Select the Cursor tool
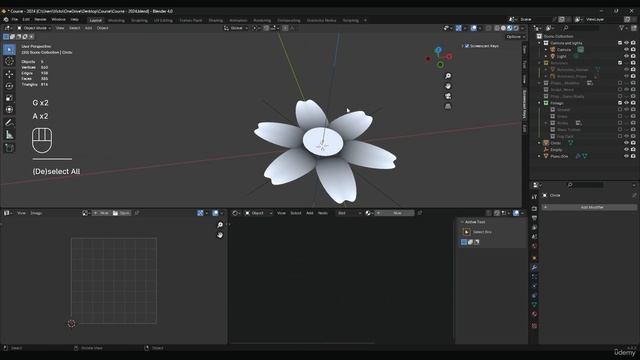This screenshot has height=360, width=640. (x=9, y=61)
